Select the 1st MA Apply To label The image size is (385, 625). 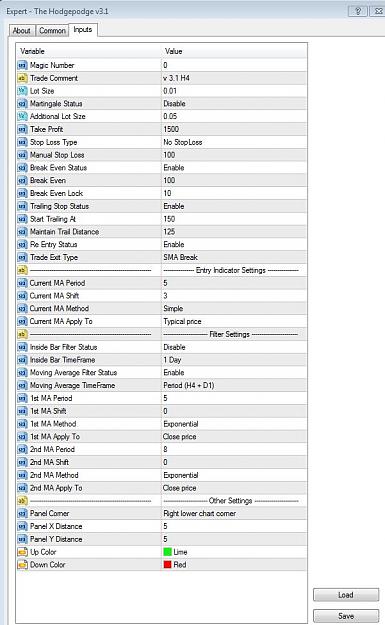55,437
